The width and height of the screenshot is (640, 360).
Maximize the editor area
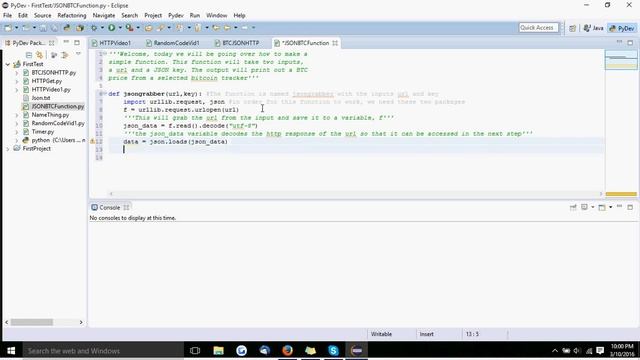pyautogui.click(x=630, y=42)
